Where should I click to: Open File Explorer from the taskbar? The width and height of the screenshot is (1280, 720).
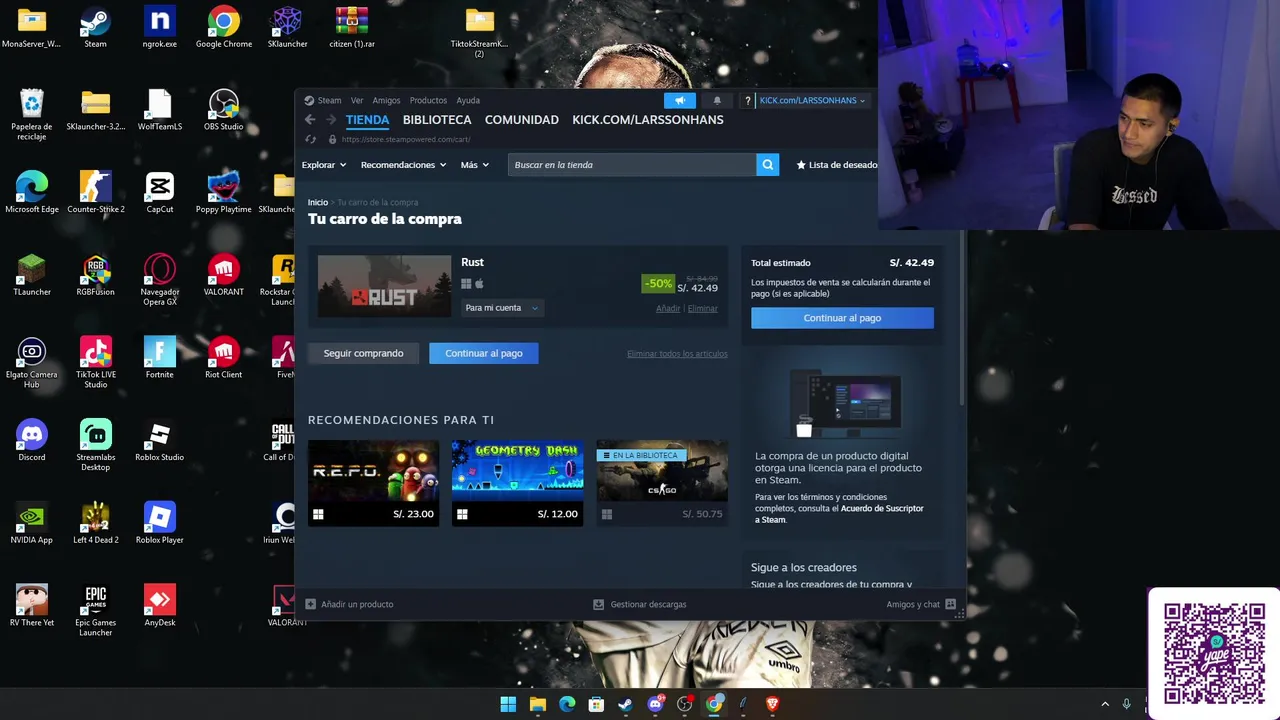pos(538,704)
